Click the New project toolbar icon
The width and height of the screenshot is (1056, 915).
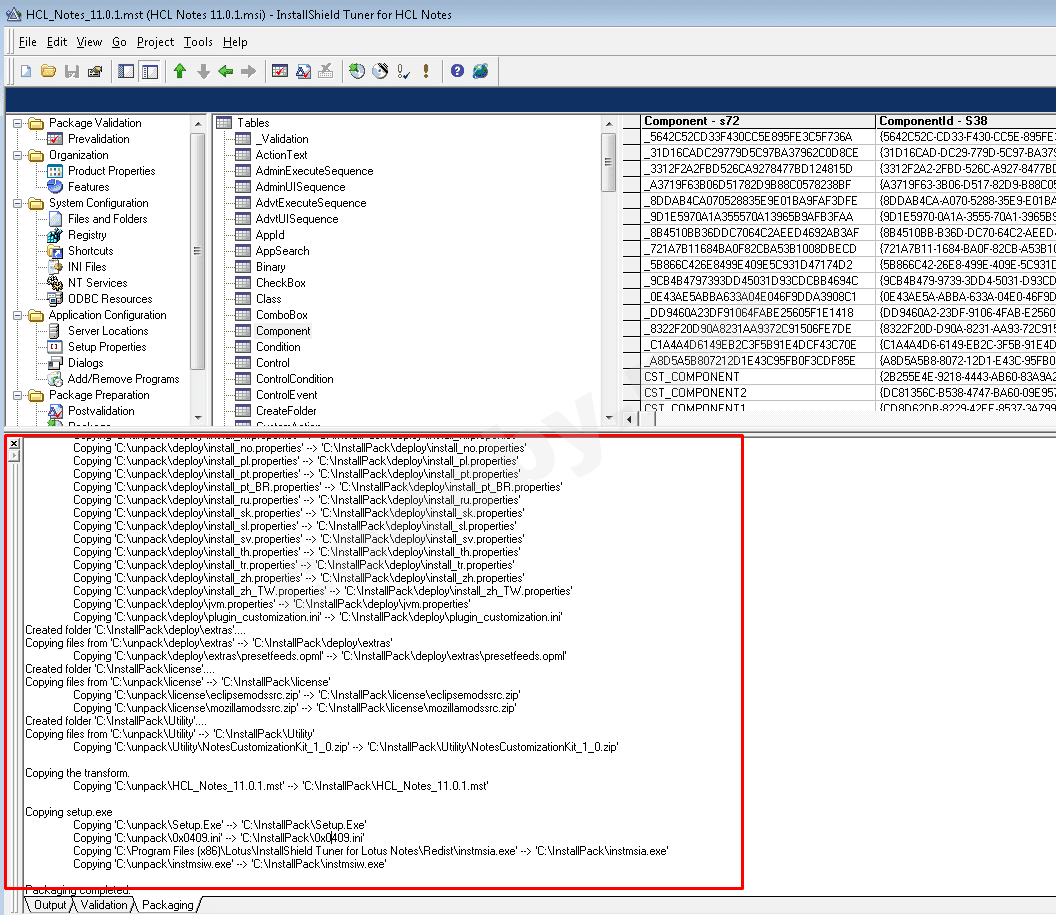(x=25, y=71)
